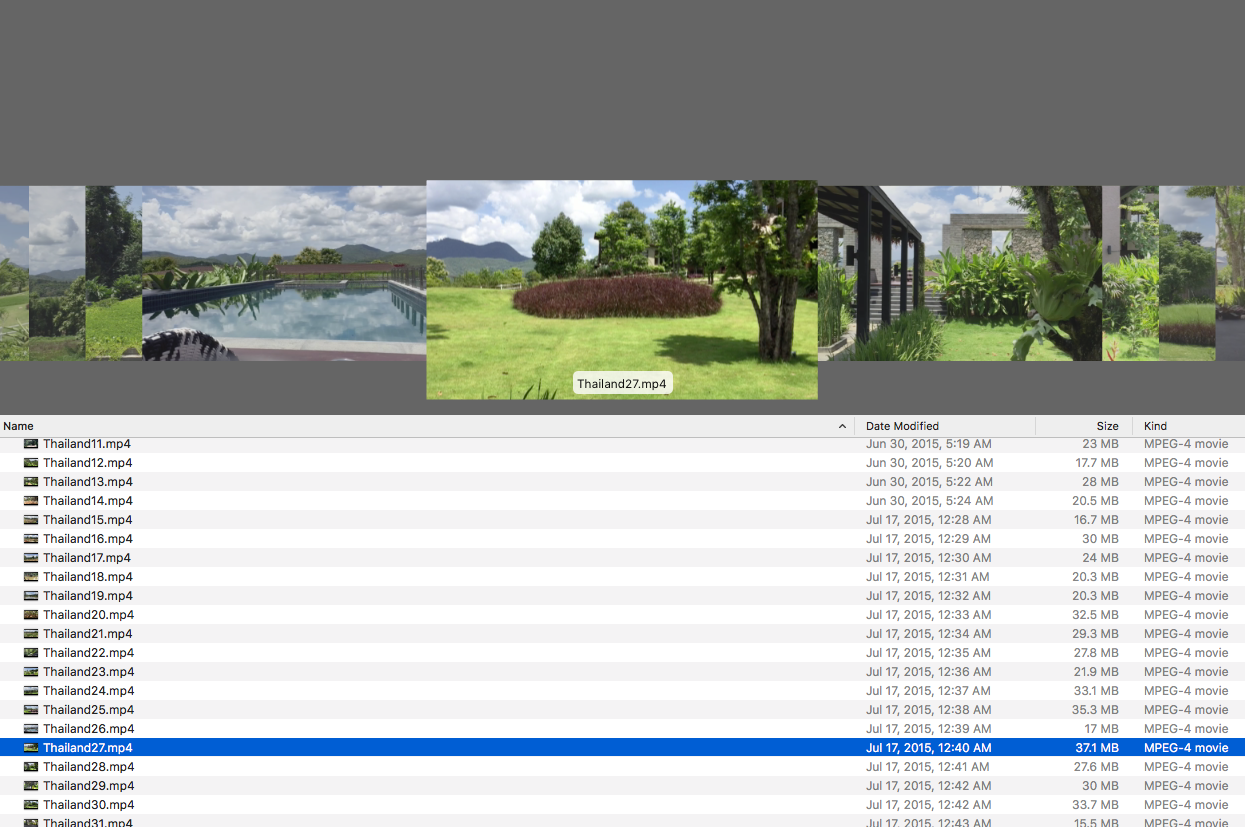
Task: Click the 35.3 MB size value
Action: 1097,710
